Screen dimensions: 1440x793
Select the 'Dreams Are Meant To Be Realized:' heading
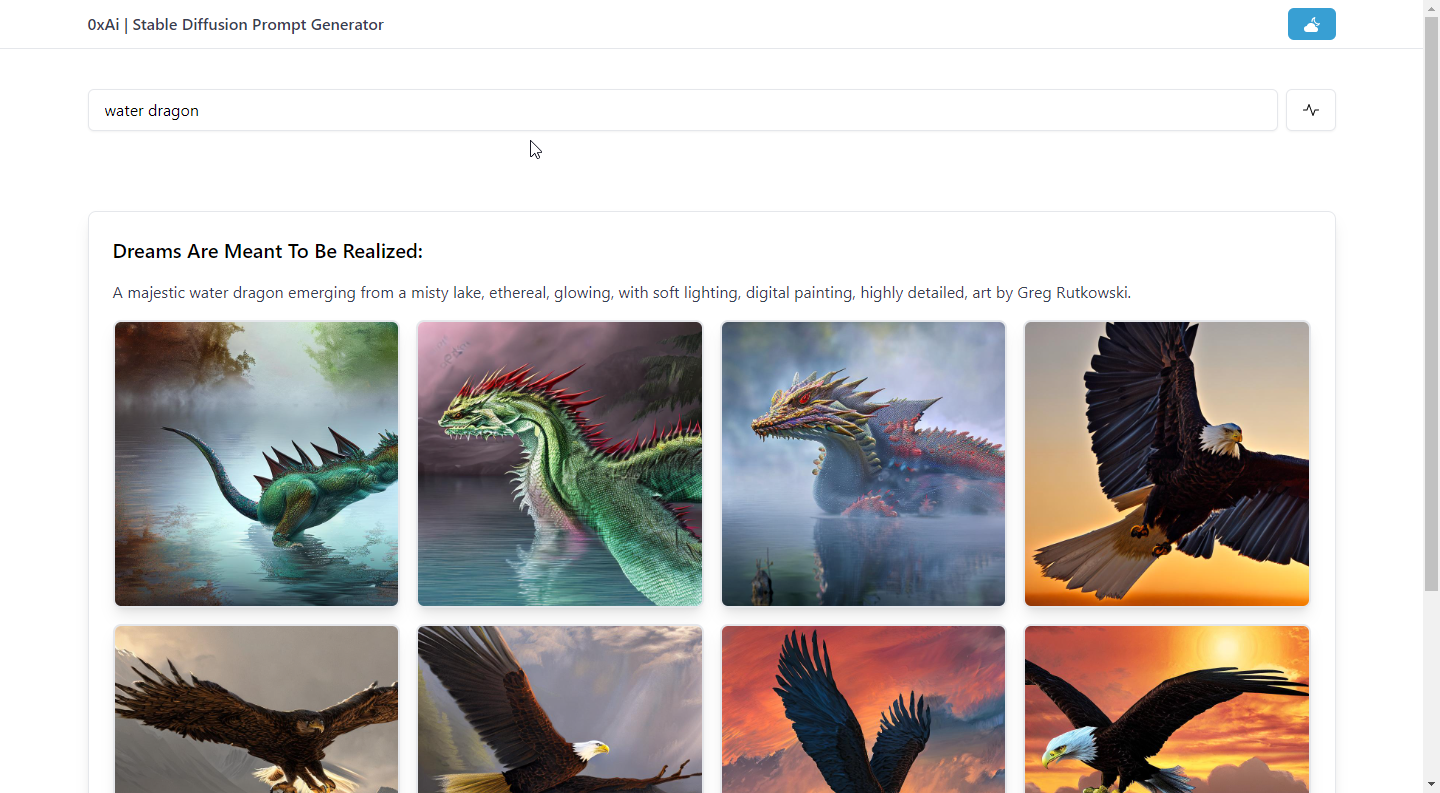268,251
